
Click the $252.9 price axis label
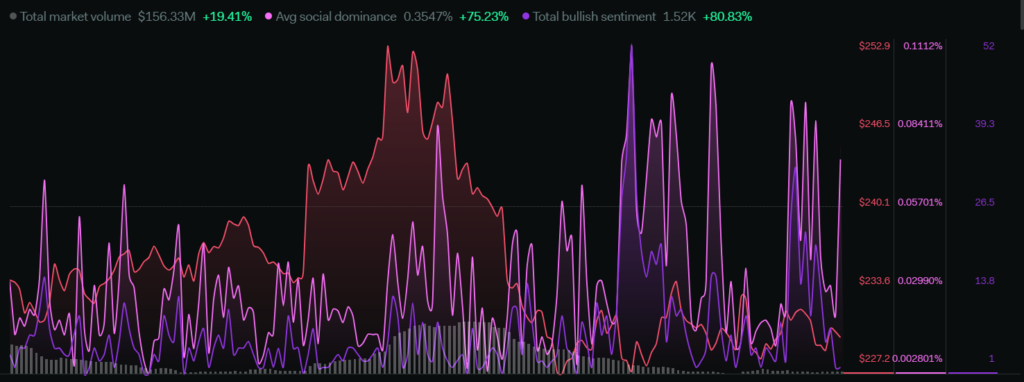pos(874,46)
